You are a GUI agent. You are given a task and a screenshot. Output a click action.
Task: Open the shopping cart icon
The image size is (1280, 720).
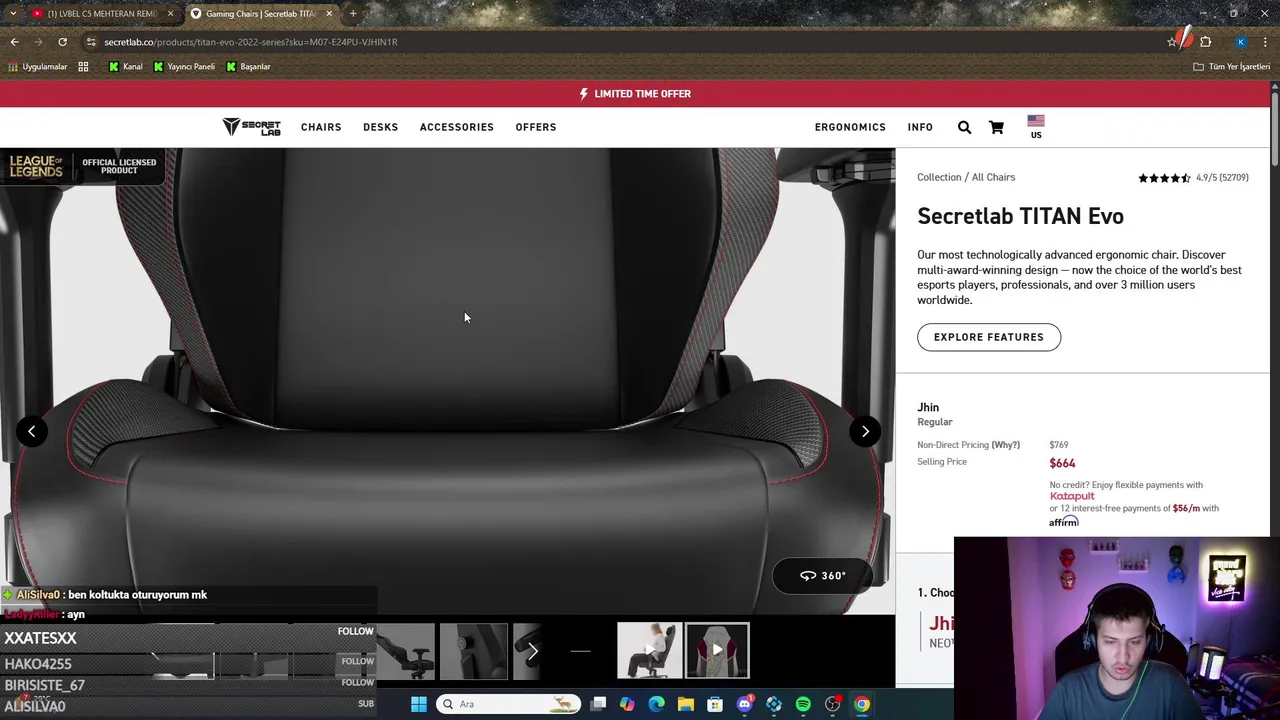(x=996, y=127)
